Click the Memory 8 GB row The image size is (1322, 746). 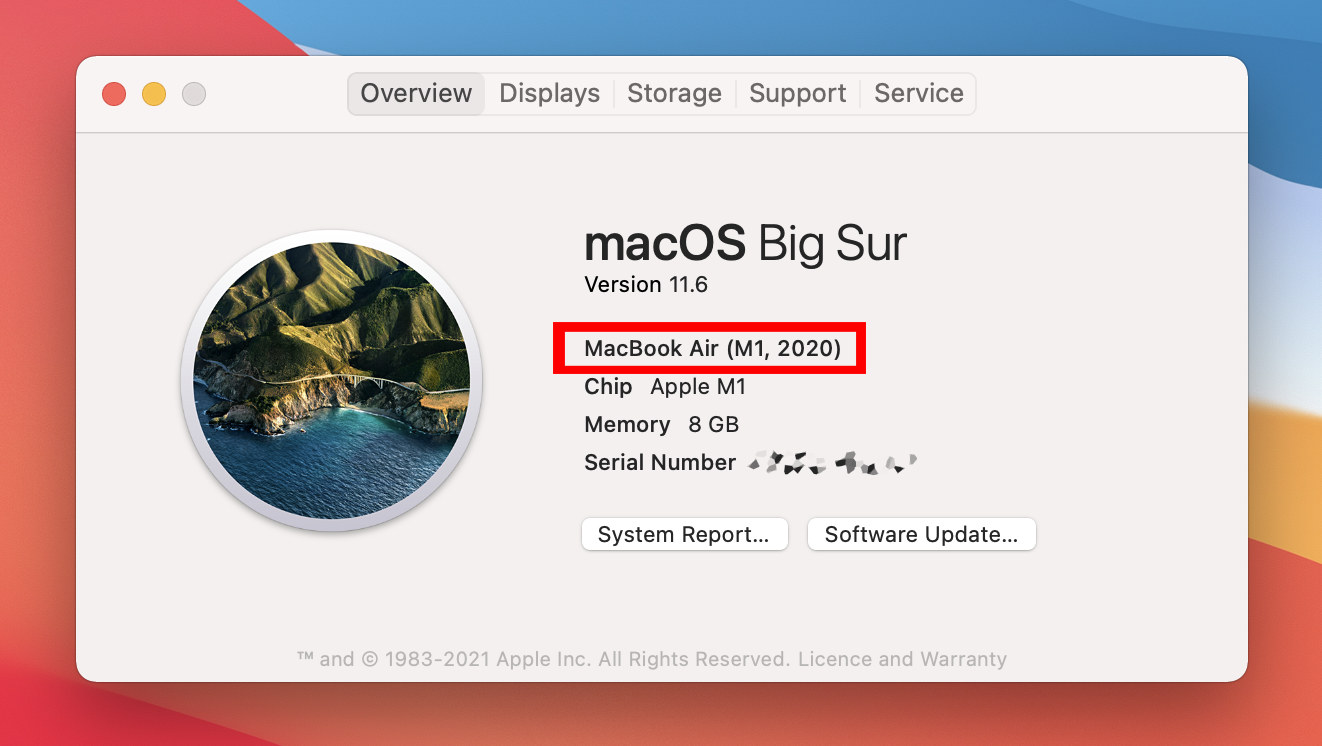[661, 424]
